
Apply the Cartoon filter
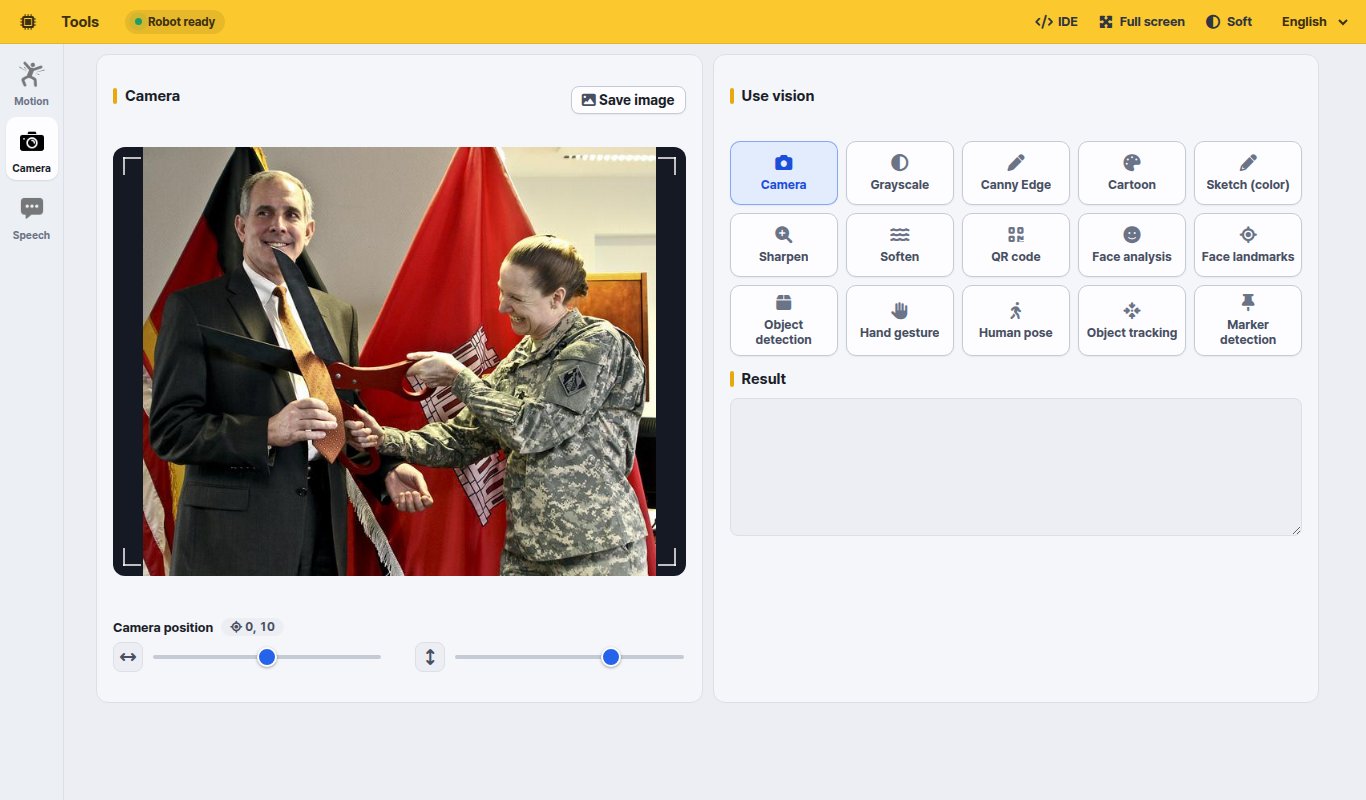[x=1132, y=173]
